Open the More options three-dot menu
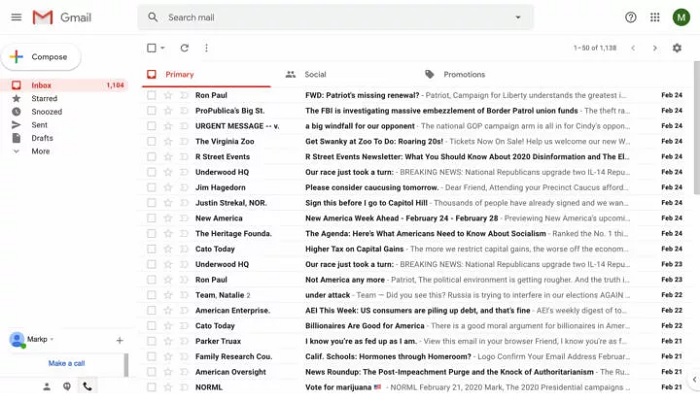The image size is (700, 401). point(206,48)
